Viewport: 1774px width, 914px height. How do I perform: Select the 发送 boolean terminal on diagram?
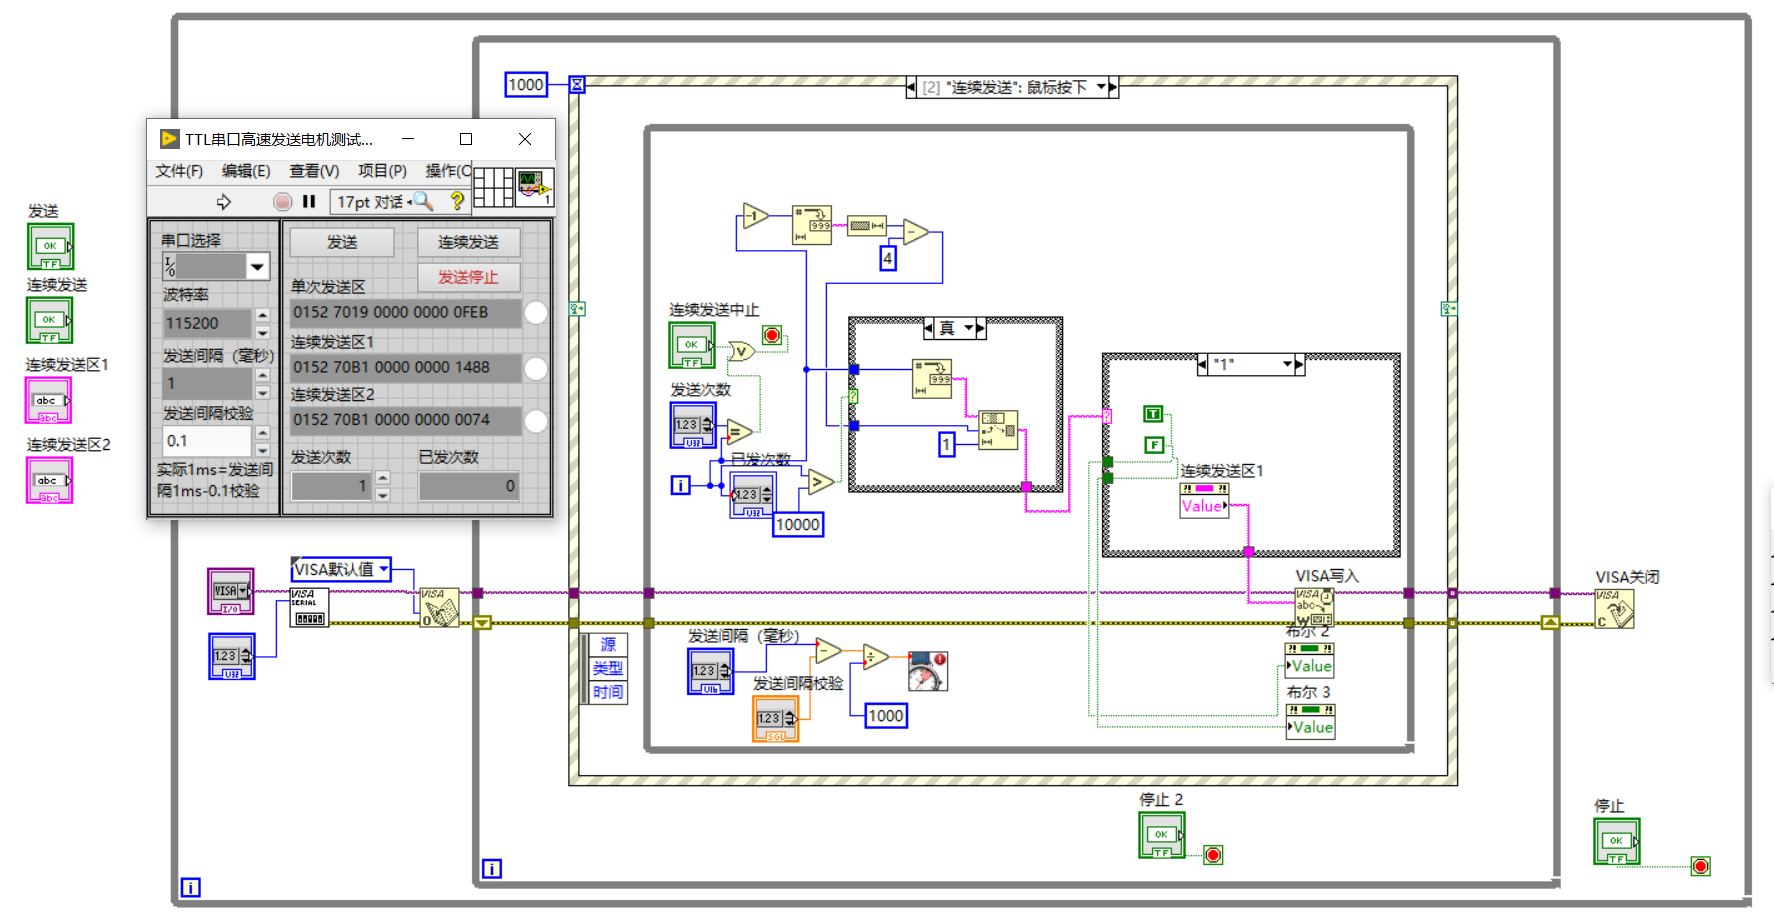(50, 246)
